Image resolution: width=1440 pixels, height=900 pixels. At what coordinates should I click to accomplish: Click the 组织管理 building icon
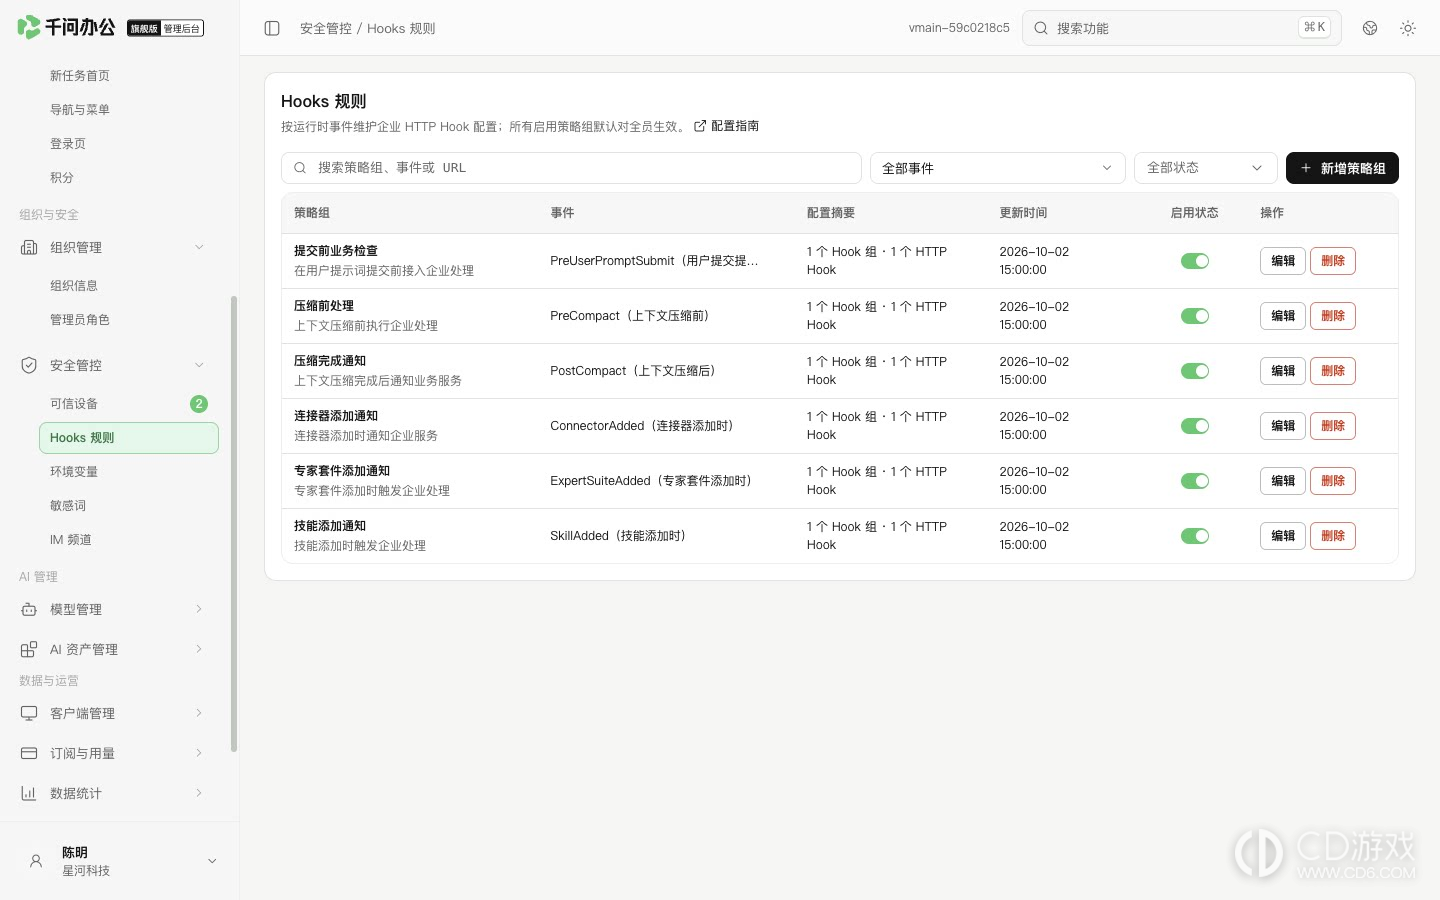29,247
